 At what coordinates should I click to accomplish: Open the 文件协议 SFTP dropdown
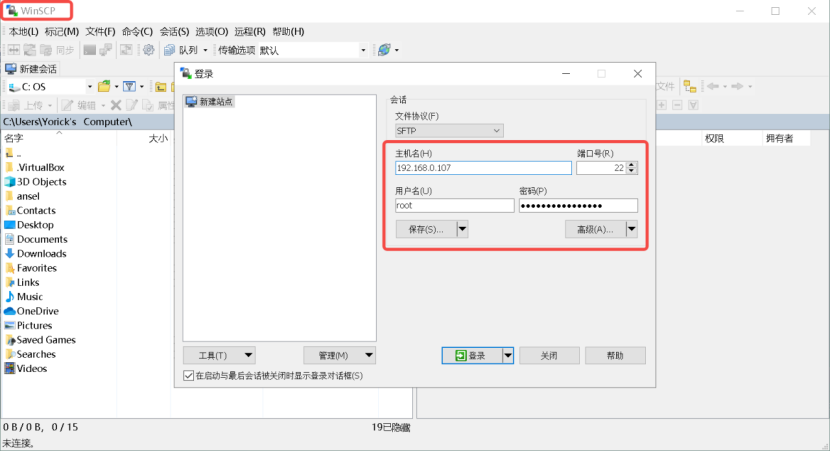[x=449, y=131]
